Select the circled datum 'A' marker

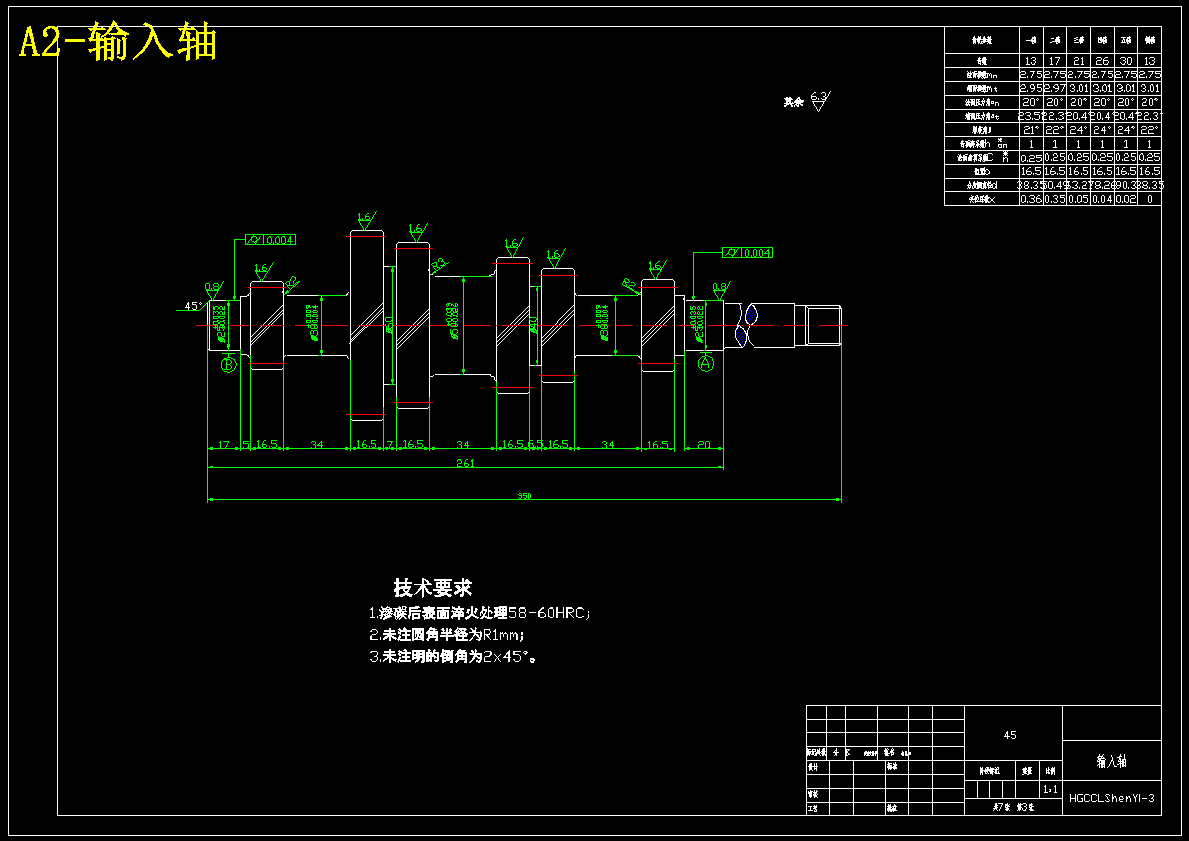click(x=706, y=363)
